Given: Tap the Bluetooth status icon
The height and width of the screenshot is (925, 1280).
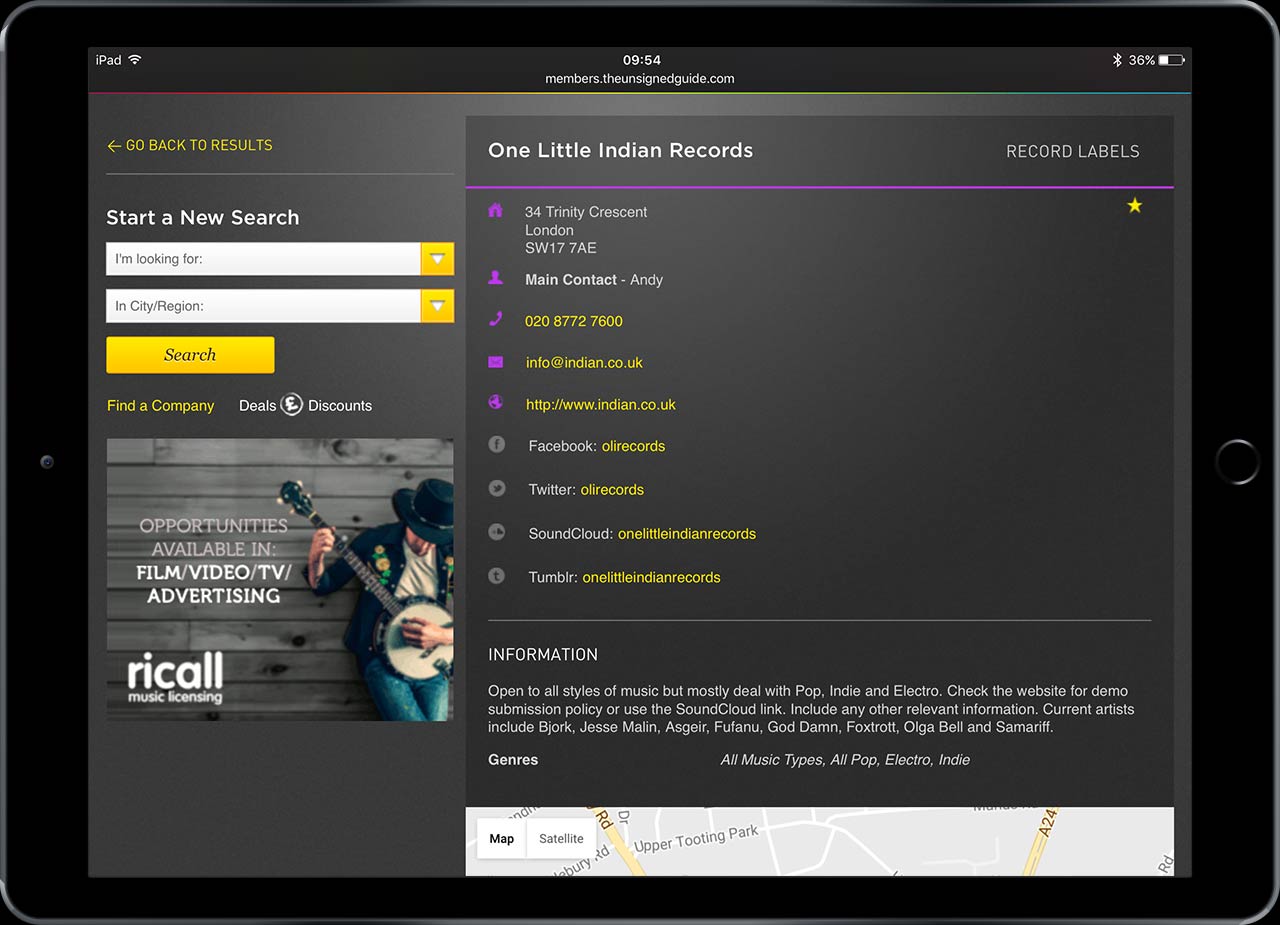Looking at the screenshot, I should pyautogui.click(x=1117, y=60).
